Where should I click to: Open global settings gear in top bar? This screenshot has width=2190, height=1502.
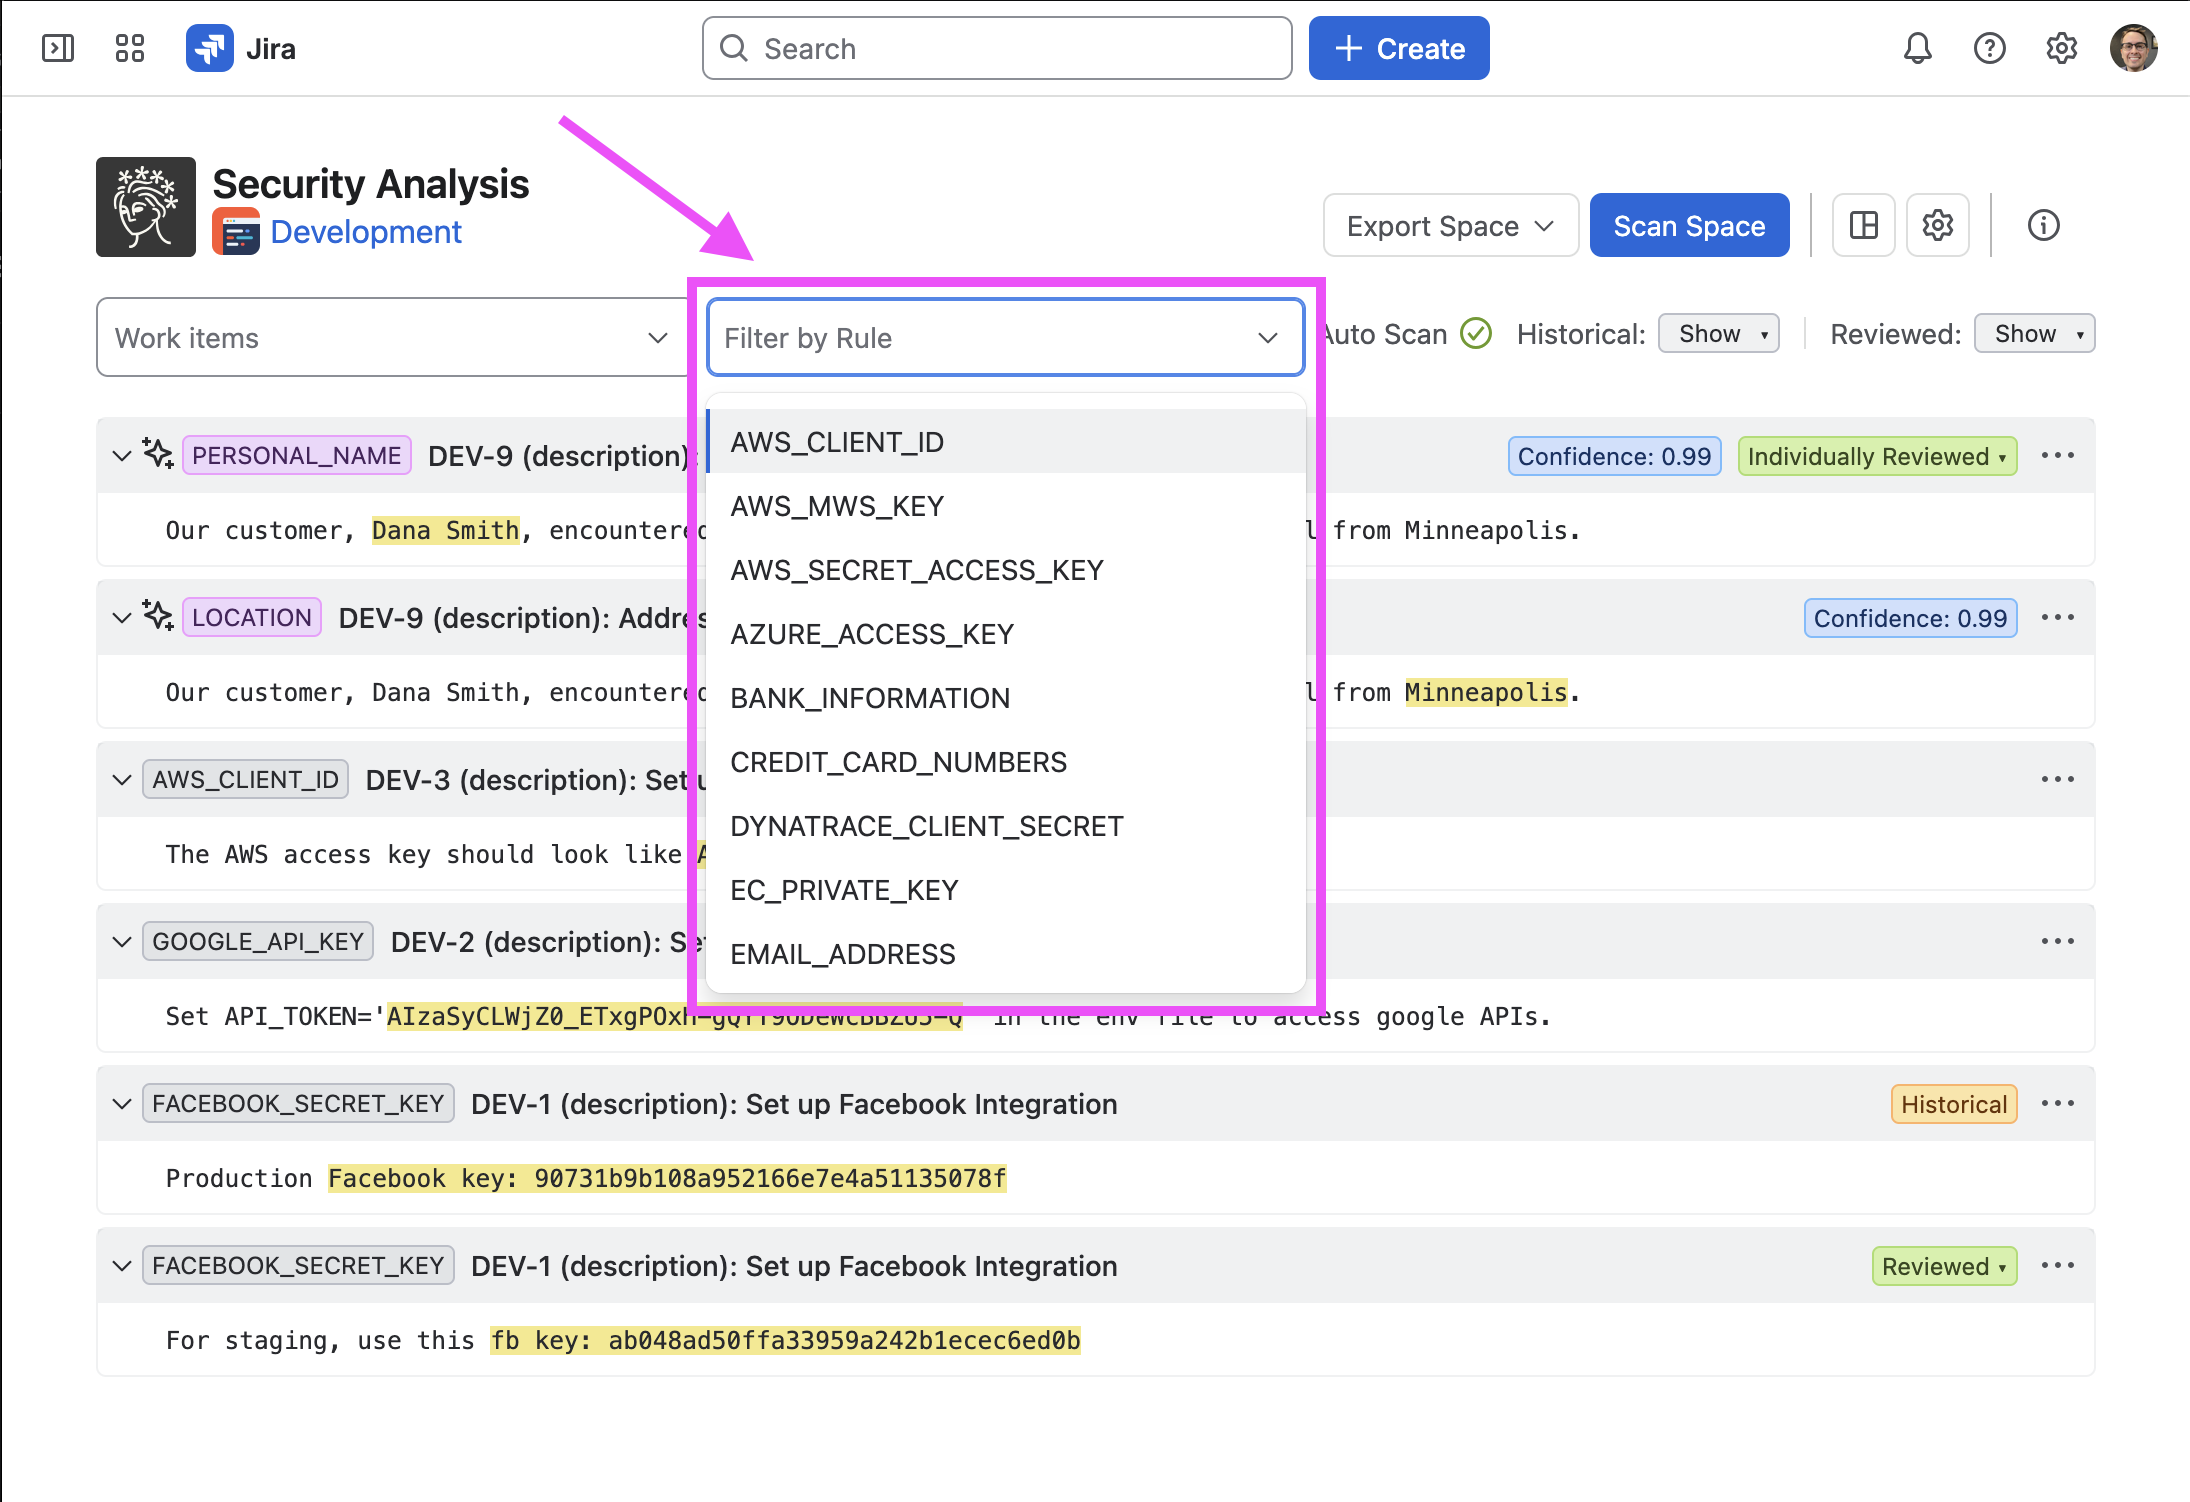(x=2061, y=48)
